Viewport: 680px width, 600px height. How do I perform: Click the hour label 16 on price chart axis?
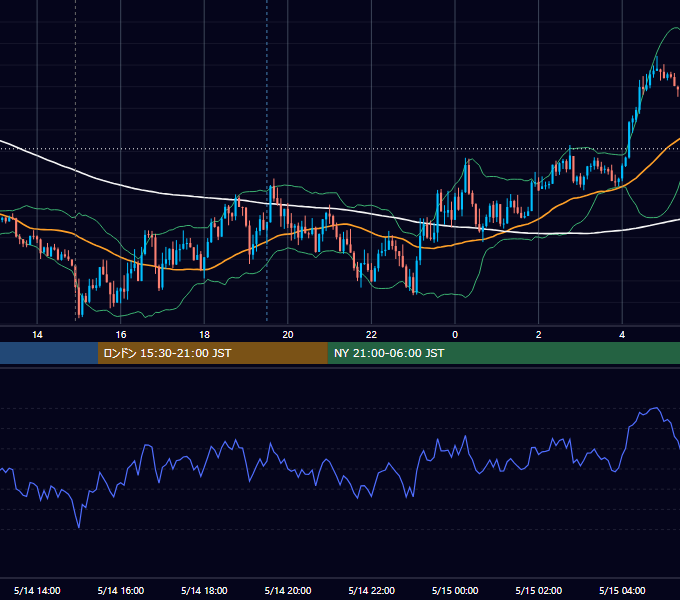(121, 335)
